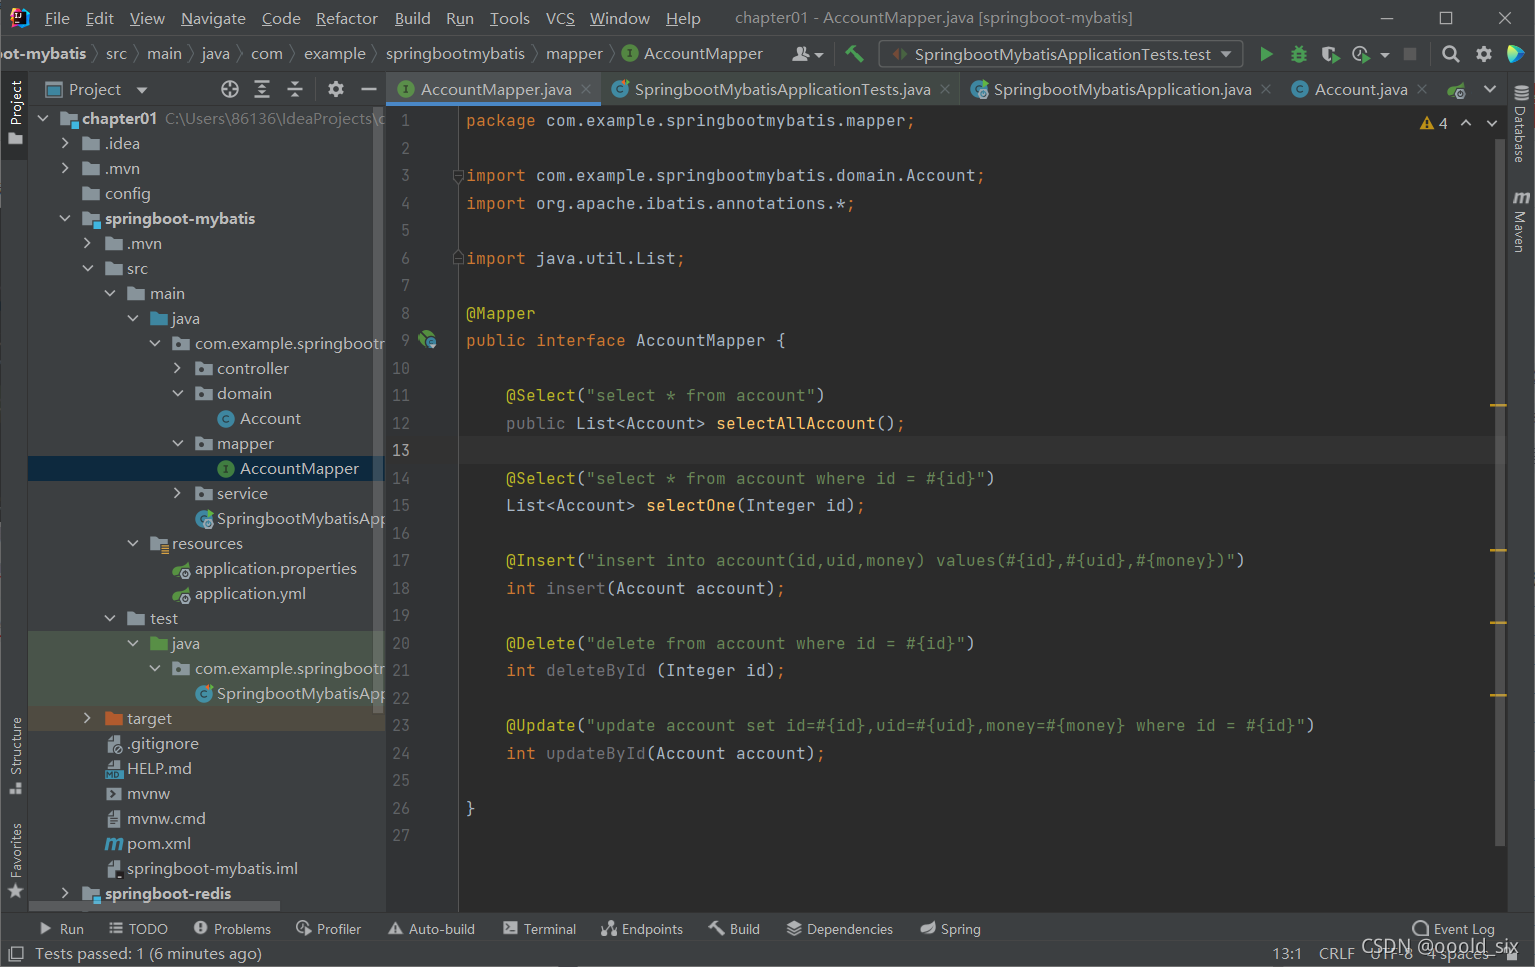Open the VCS menu
The image size is (1535, 967).
click(x=560, y=18)
